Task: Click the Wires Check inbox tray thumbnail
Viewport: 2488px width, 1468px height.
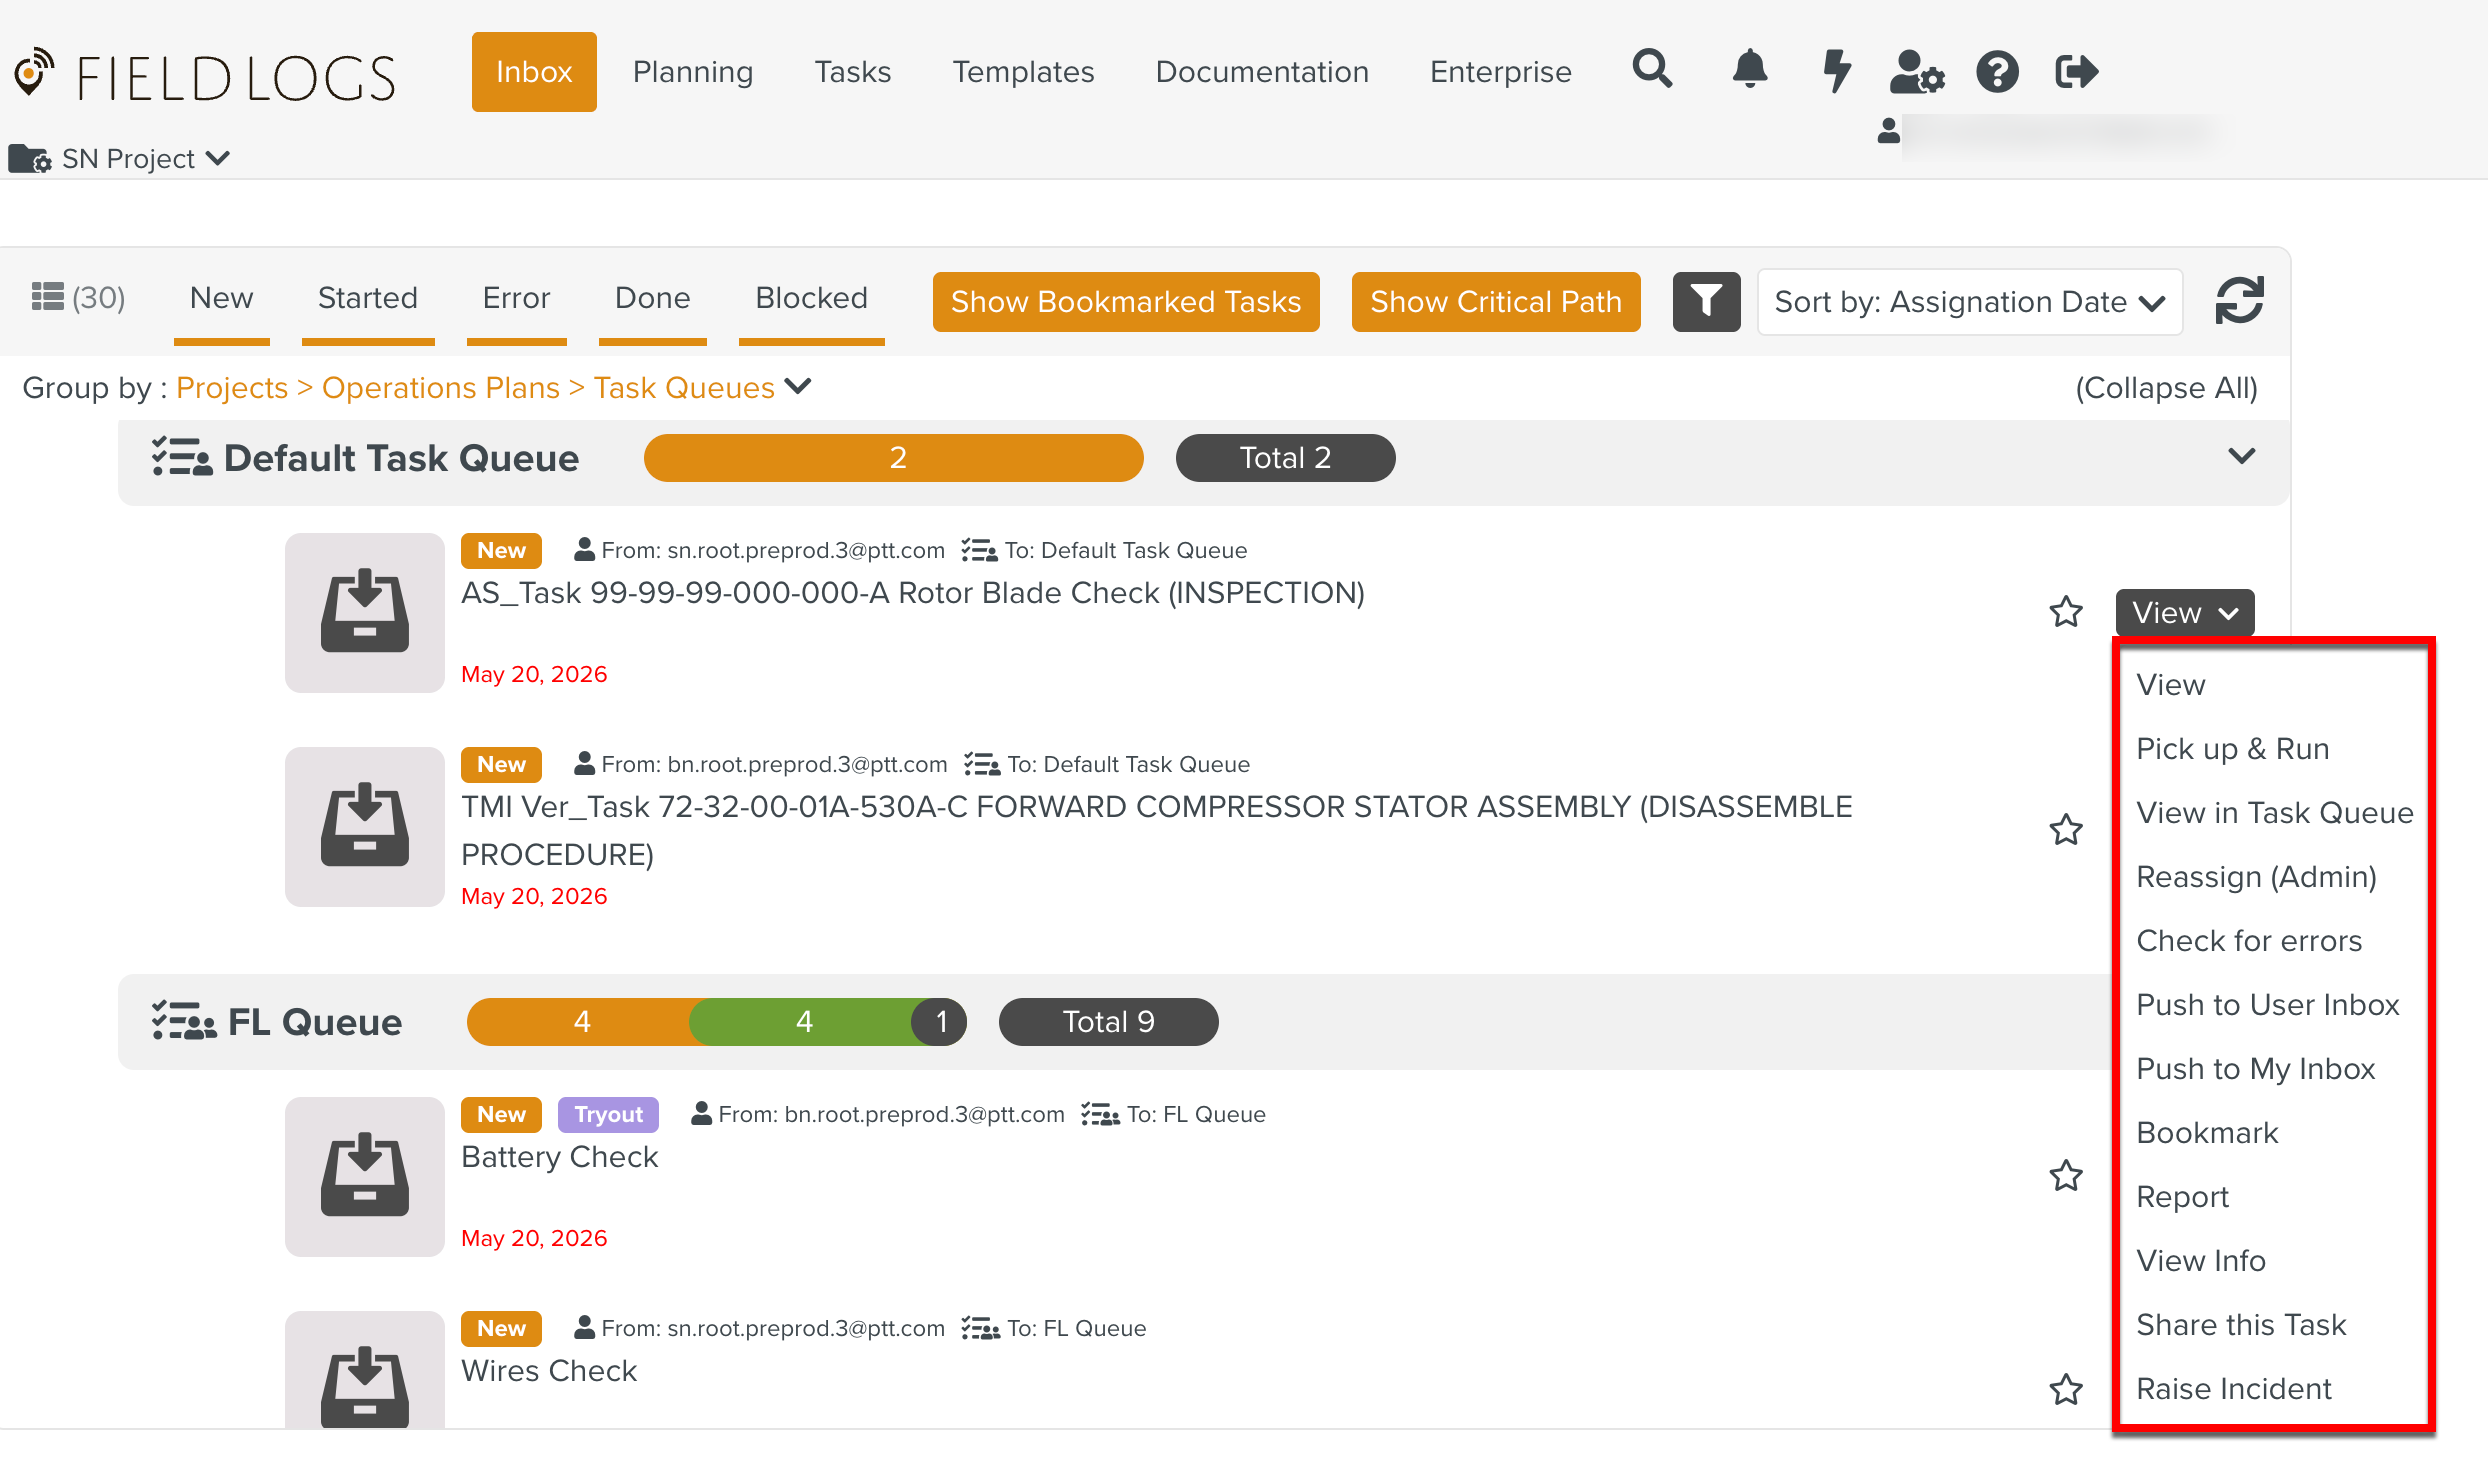Action: click(364, 1370)
